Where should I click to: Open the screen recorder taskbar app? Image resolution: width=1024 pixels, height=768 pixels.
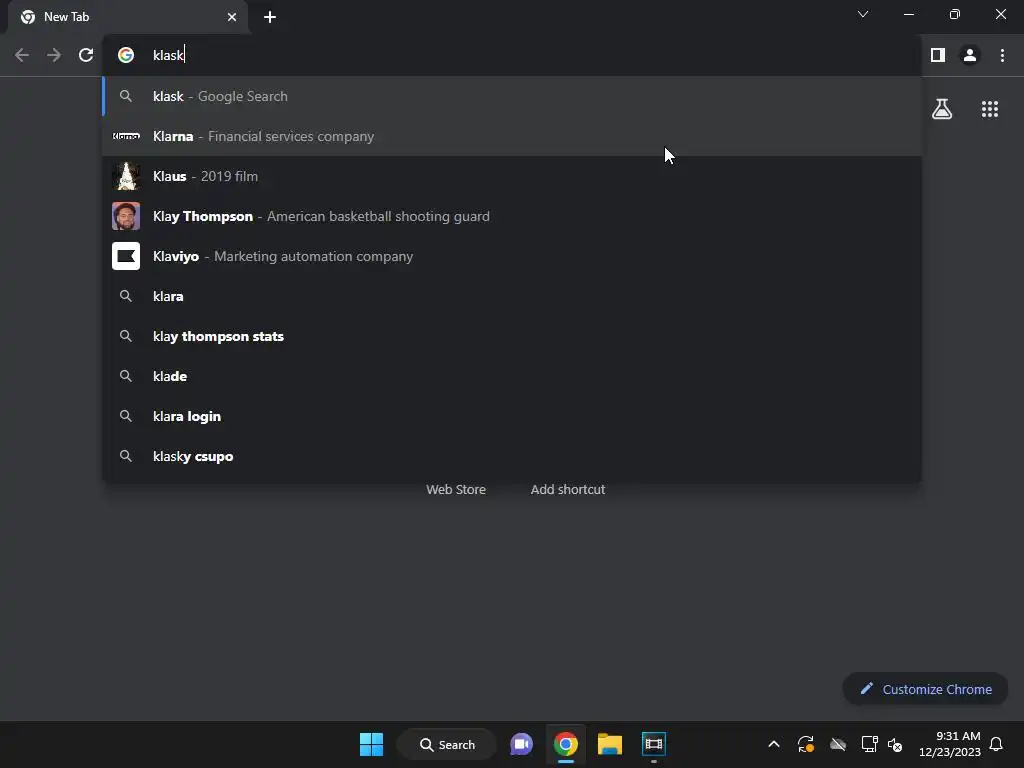pyautogui.click(x=654, y=744)
